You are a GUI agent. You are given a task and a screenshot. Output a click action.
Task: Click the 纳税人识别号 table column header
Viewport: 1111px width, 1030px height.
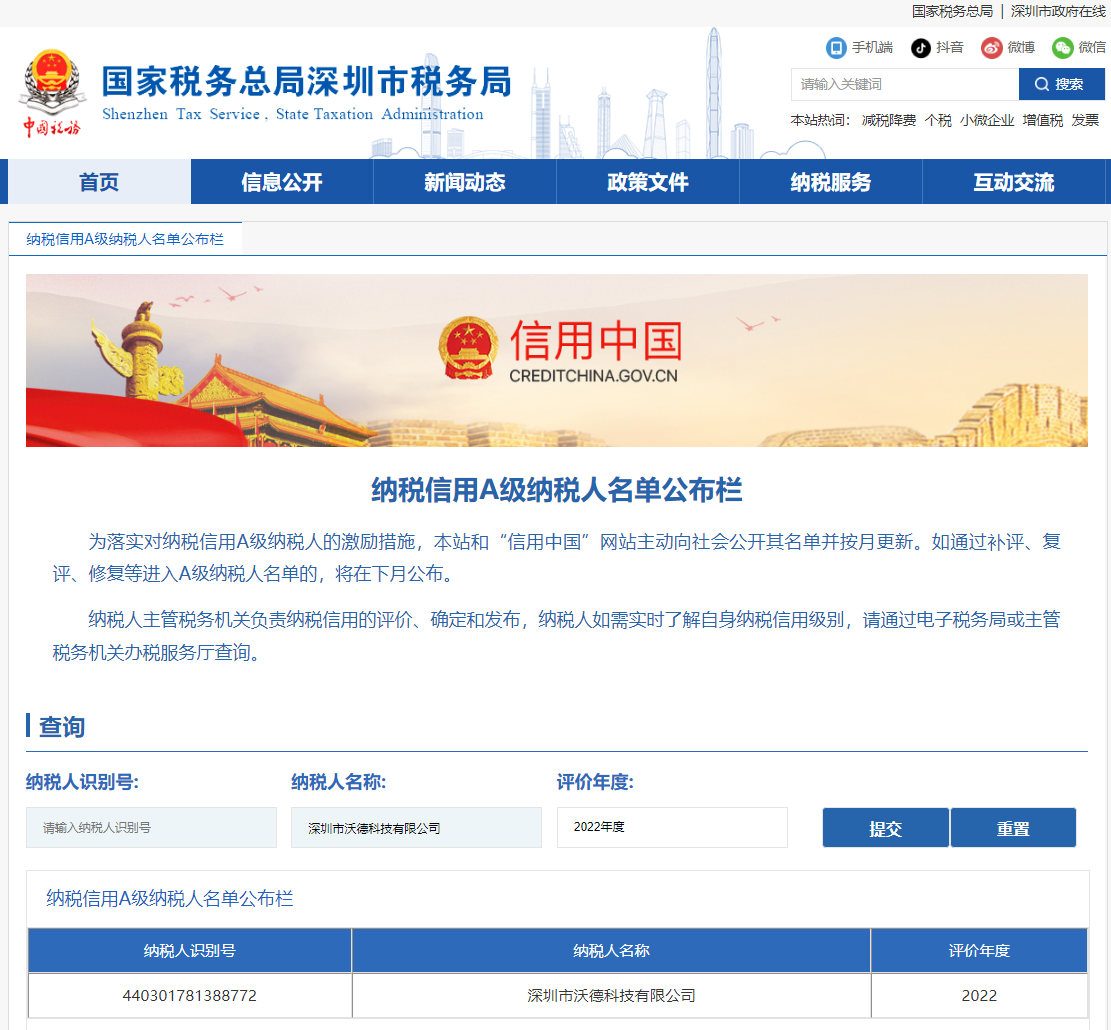[x=190, y=951]
